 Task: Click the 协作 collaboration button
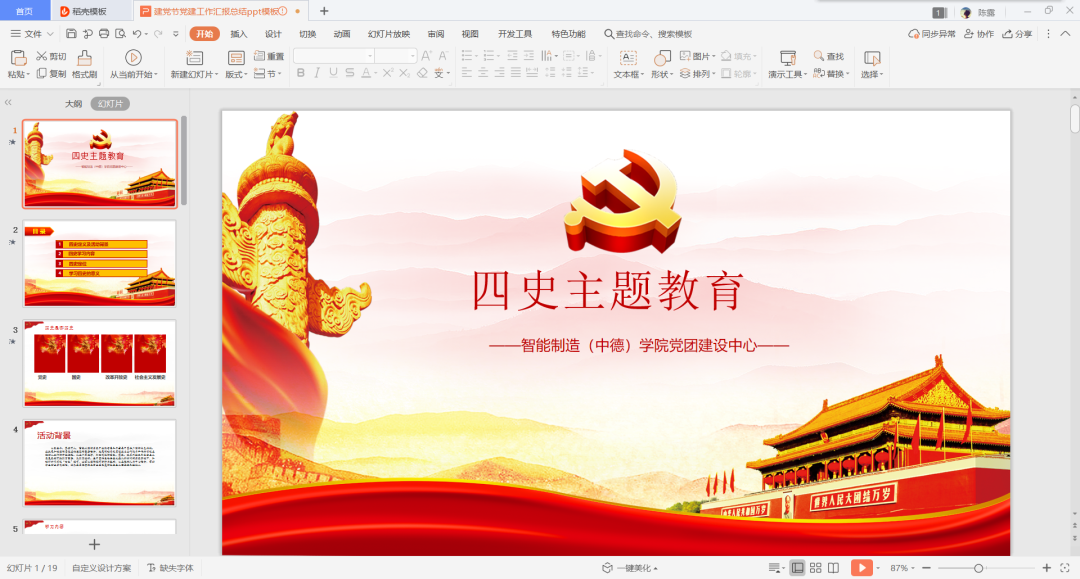tap(980, 34)
